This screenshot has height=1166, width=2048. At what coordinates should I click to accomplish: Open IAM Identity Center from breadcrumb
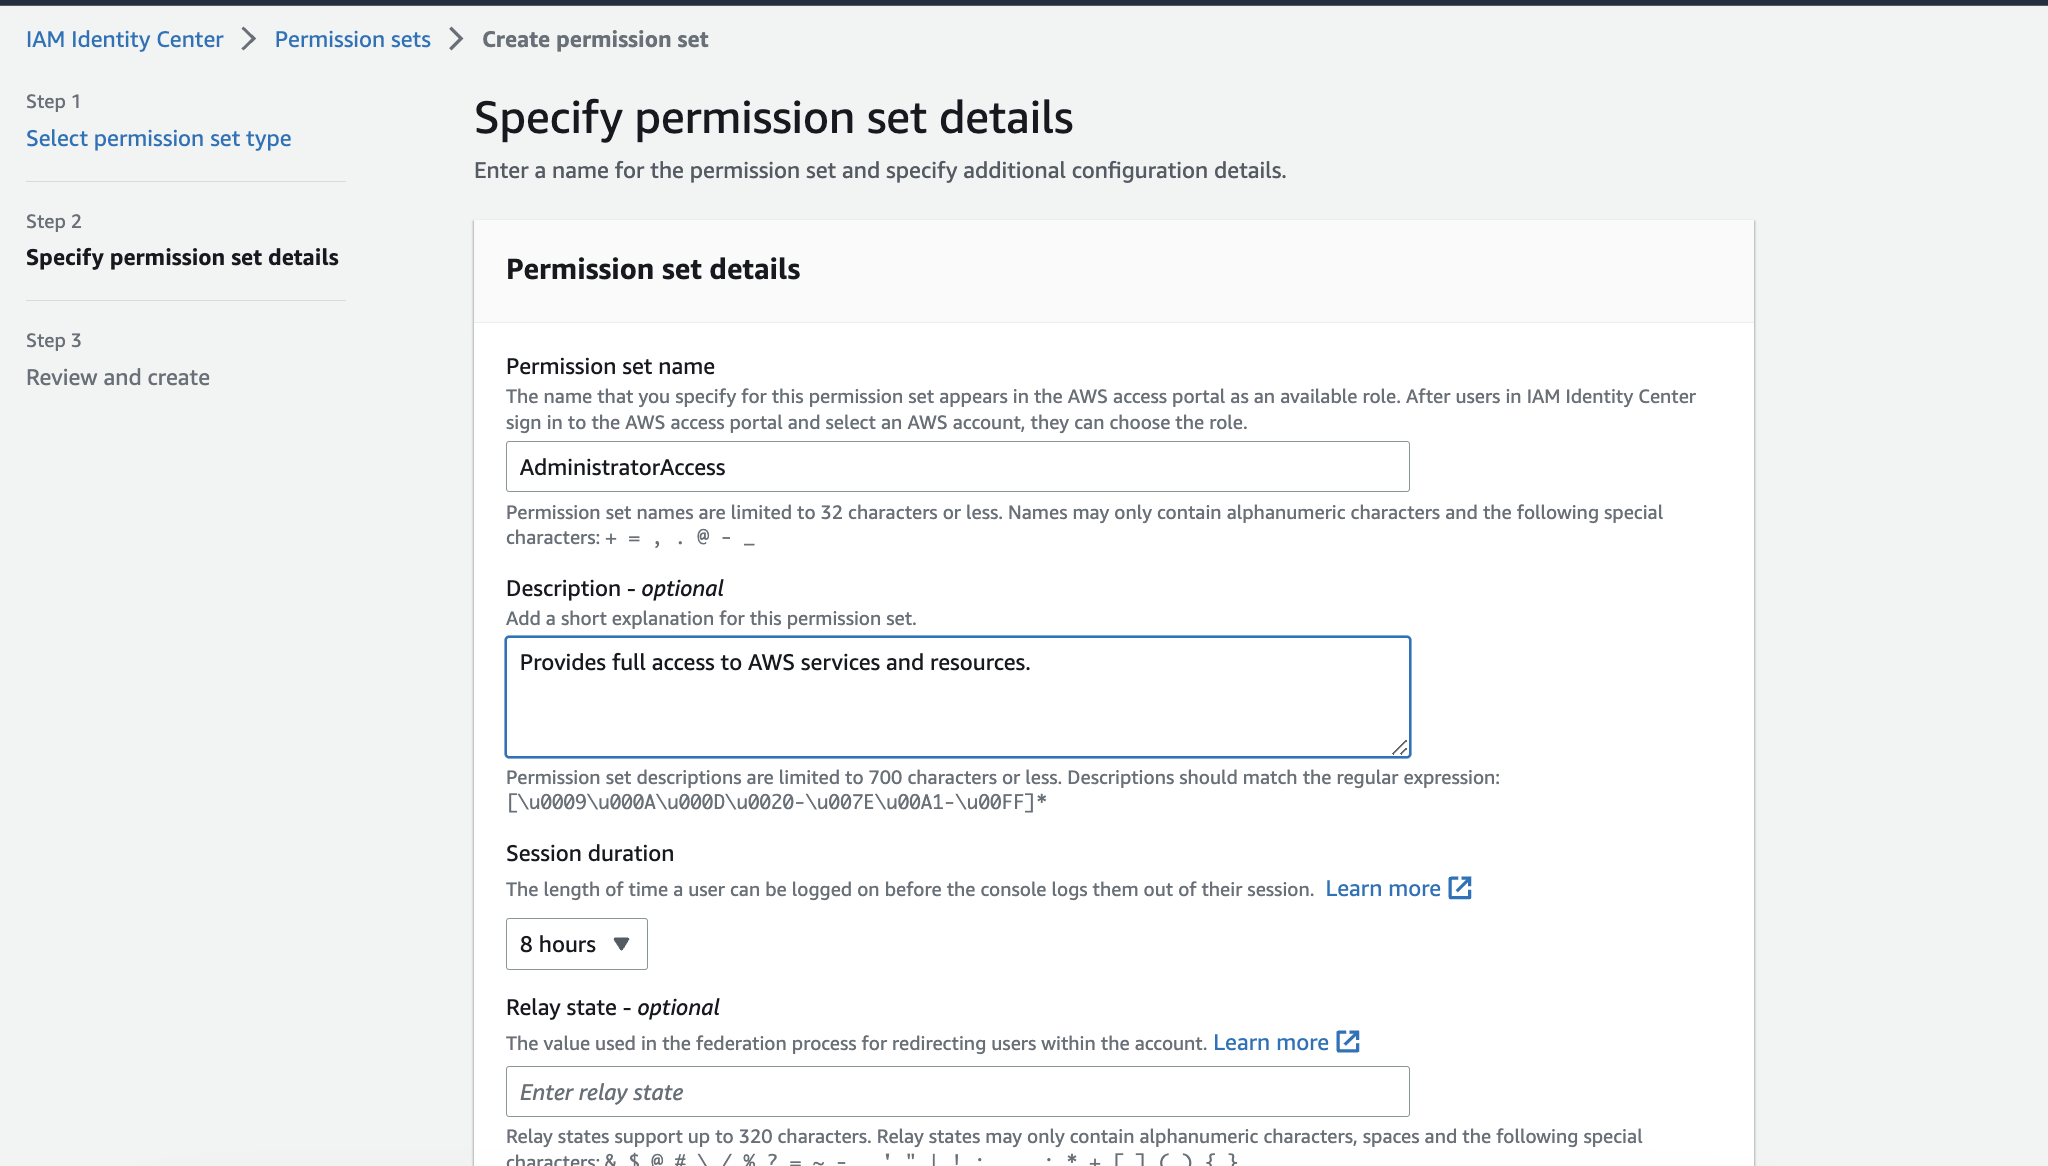[124, 38]
